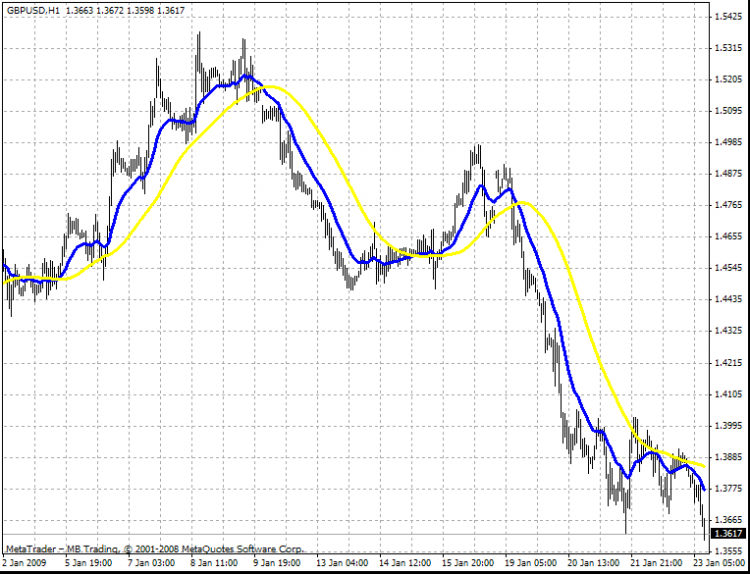The image size is (750, 574).
Task: Click the 2 Jan 2009 date label
Action: (x=24, y=564)
